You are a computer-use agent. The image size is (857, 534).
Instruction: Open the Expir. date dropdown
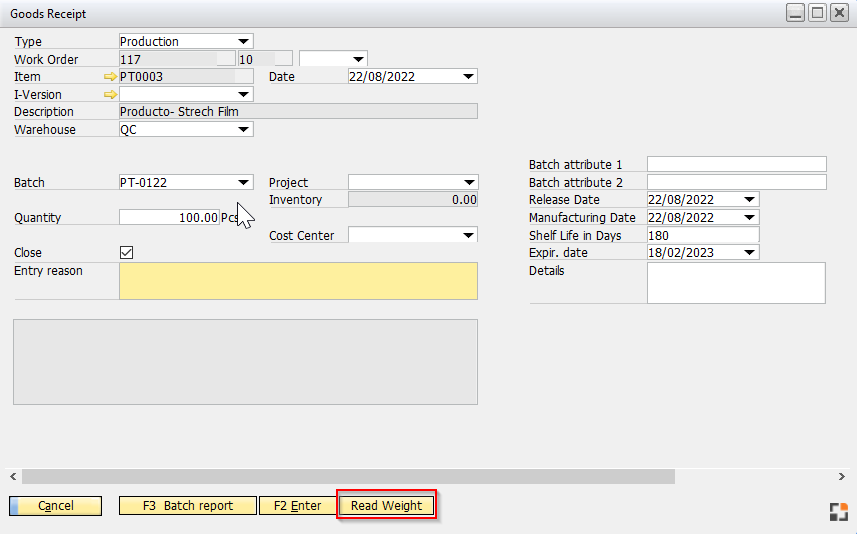[x=750, y=253]
